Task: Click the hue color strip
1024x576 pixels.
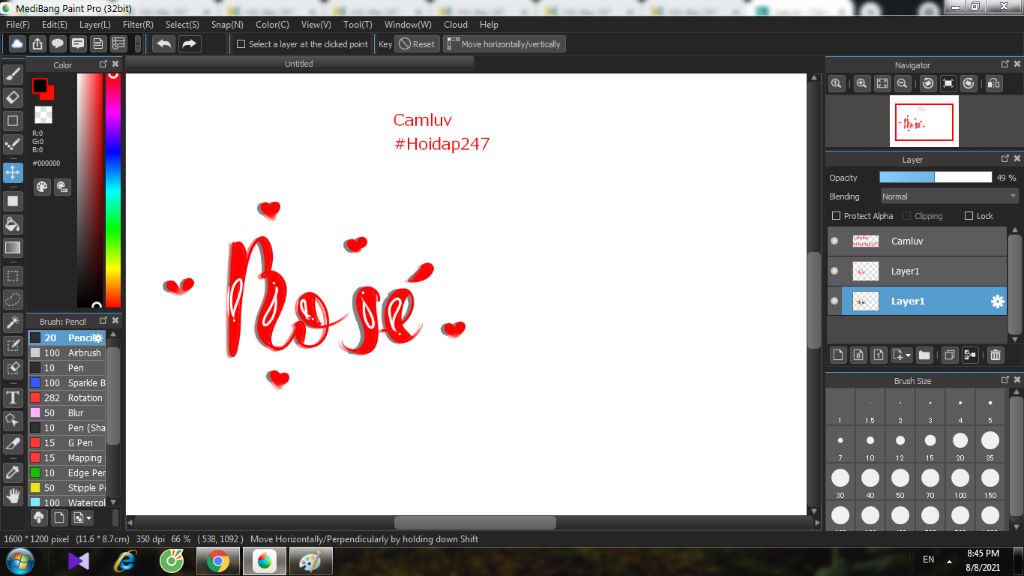Action: point(113,189)
